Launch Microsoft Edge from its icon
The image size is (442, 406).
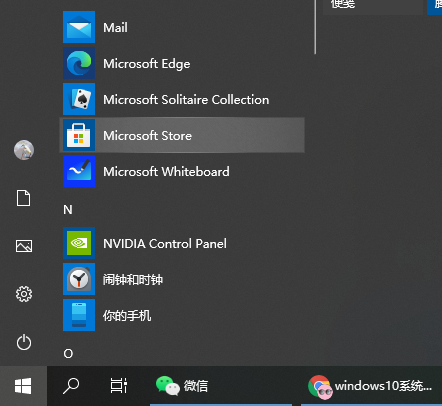[79, 63]
